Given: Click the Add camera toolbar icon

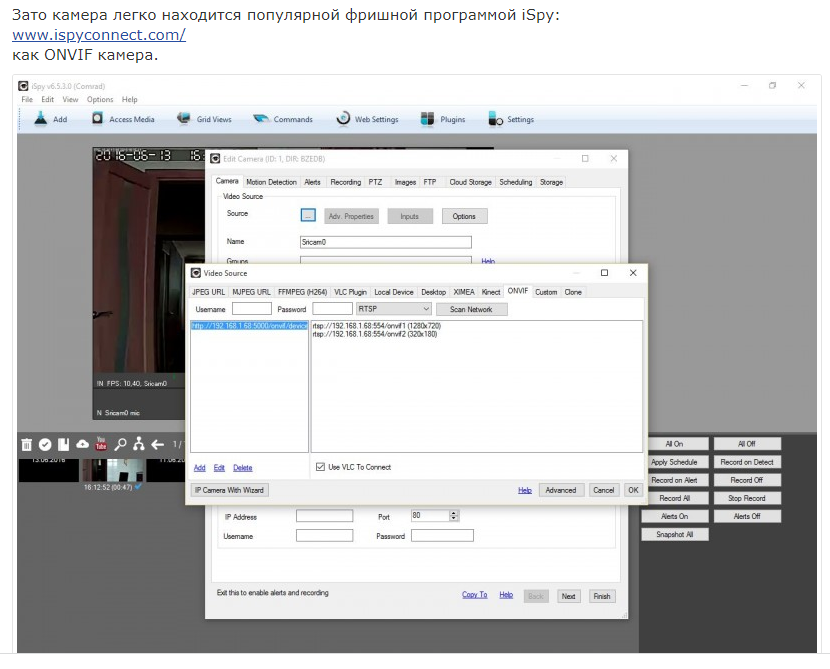Looking at the screenshot, I should pos(42,118).
